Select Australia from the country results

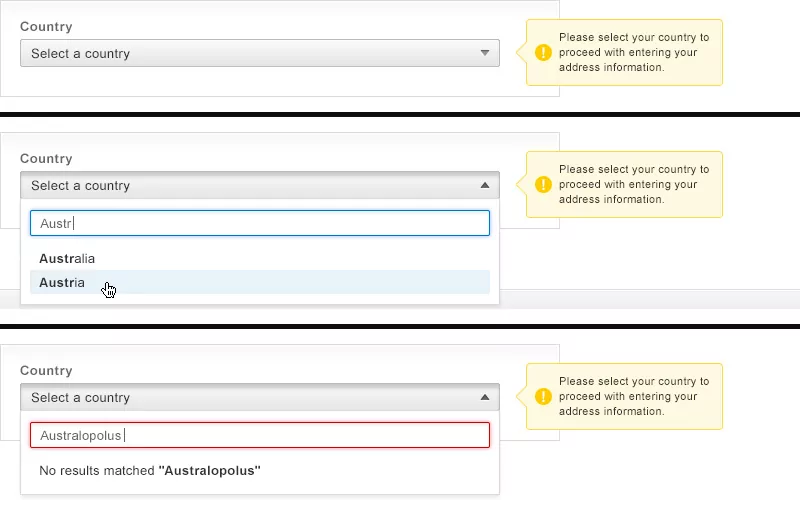67,259
